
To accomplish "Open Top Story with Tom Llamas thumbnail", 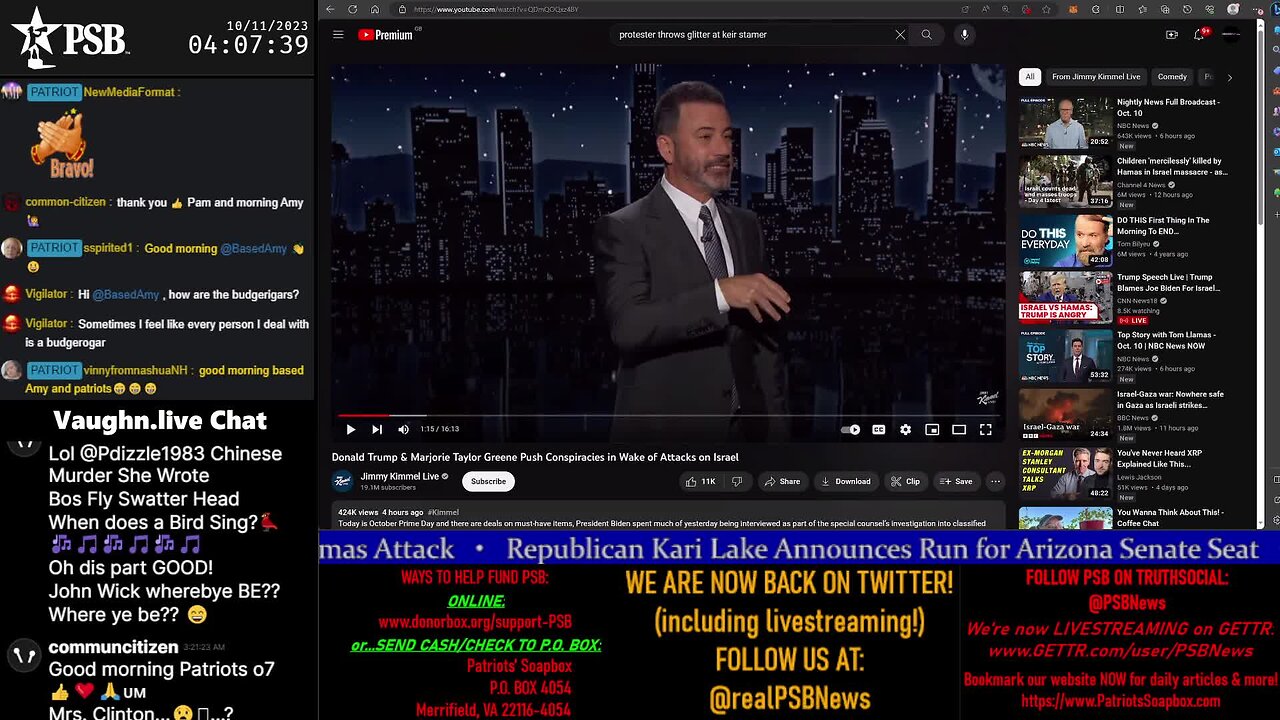I will pyautogui.click(x=1065, y=356).
